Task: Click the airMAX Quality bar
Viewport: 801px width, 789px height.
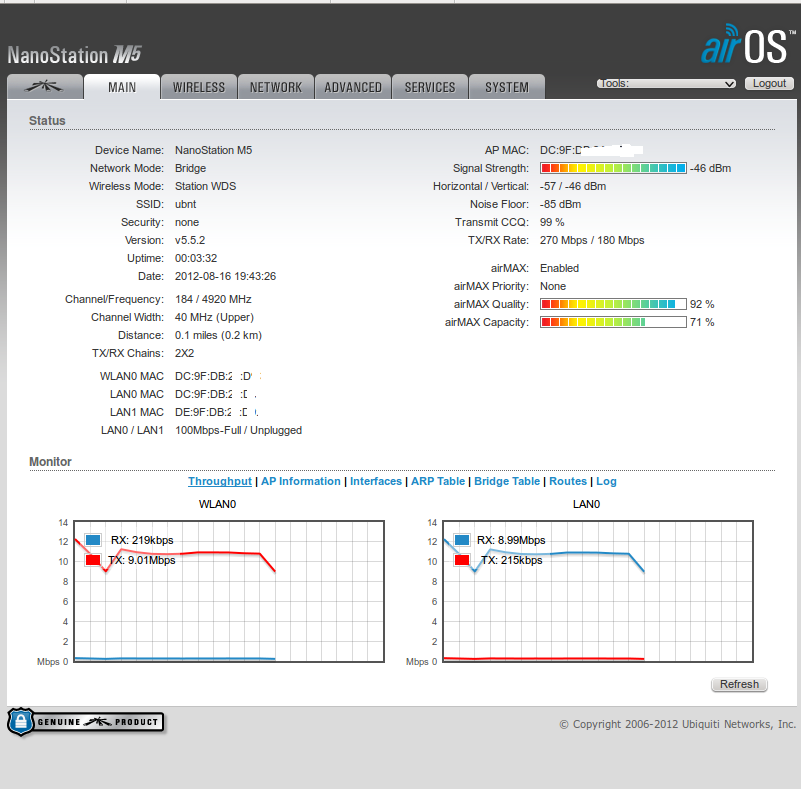Action: (613, 304)
